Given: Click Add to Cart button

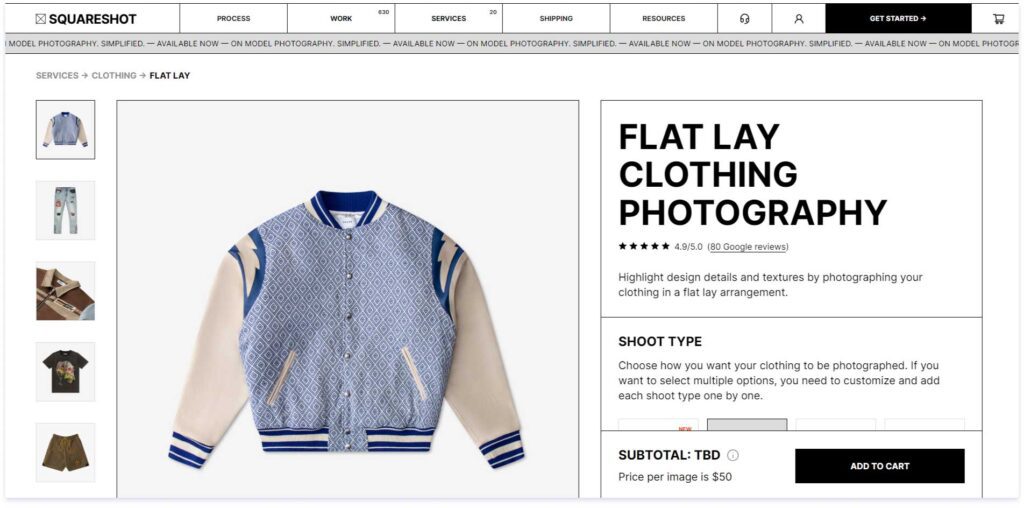Looking at the screenshot, I should (880, 466).
